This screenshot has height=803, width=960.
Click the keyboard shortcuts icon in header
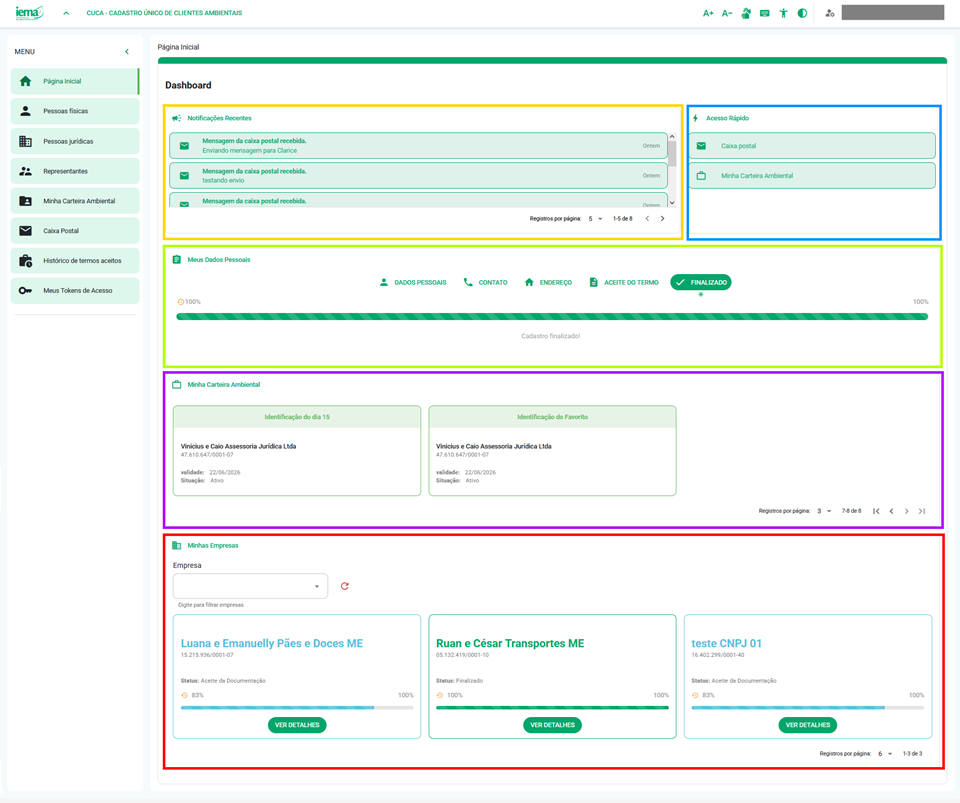pos(765,13)
